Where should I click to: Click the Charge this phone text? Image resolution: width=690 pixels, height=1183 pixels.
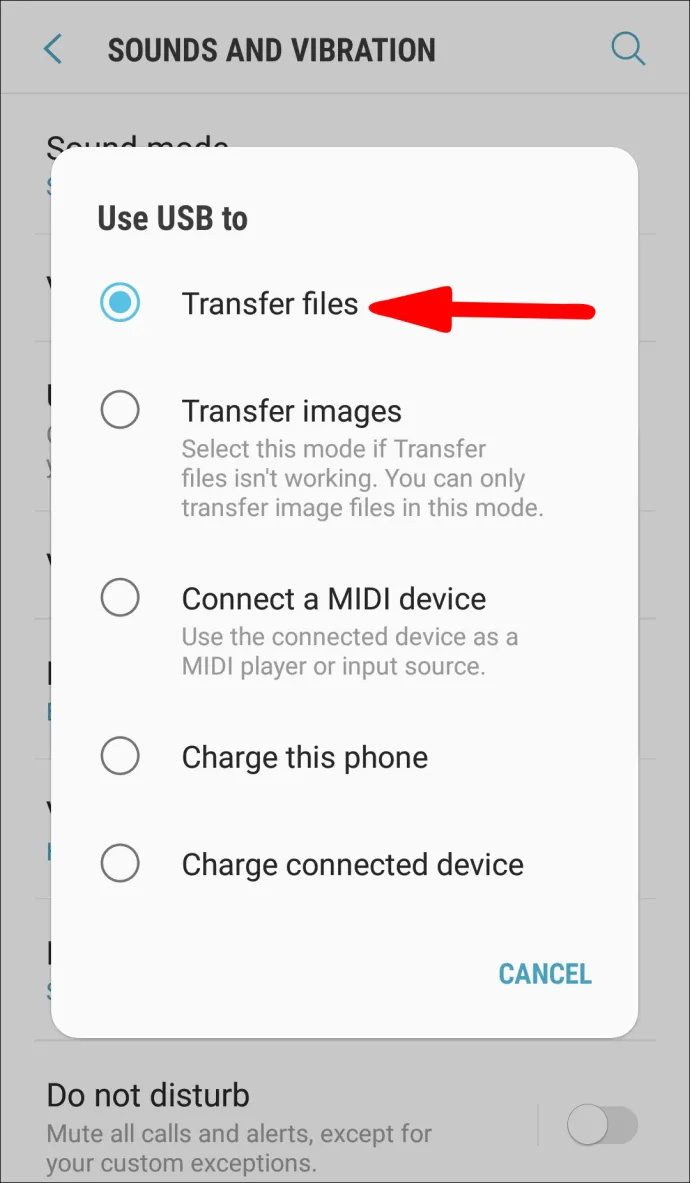point(305,757)
